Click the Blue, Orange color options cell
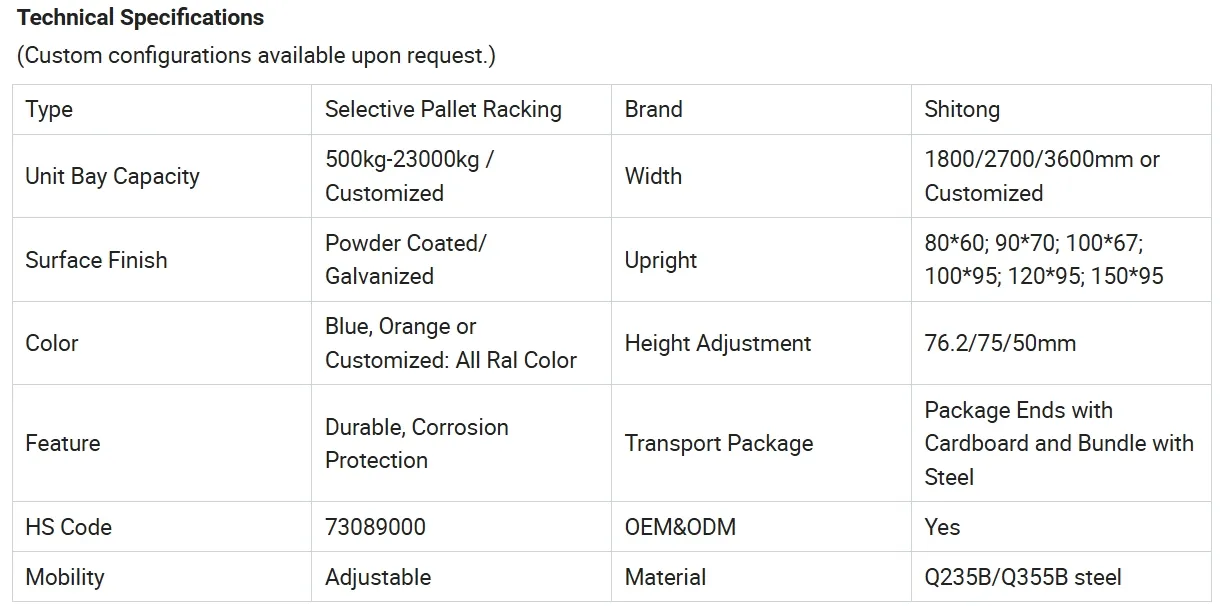Viewport: 1221px width, 606px height. (450, 343)
